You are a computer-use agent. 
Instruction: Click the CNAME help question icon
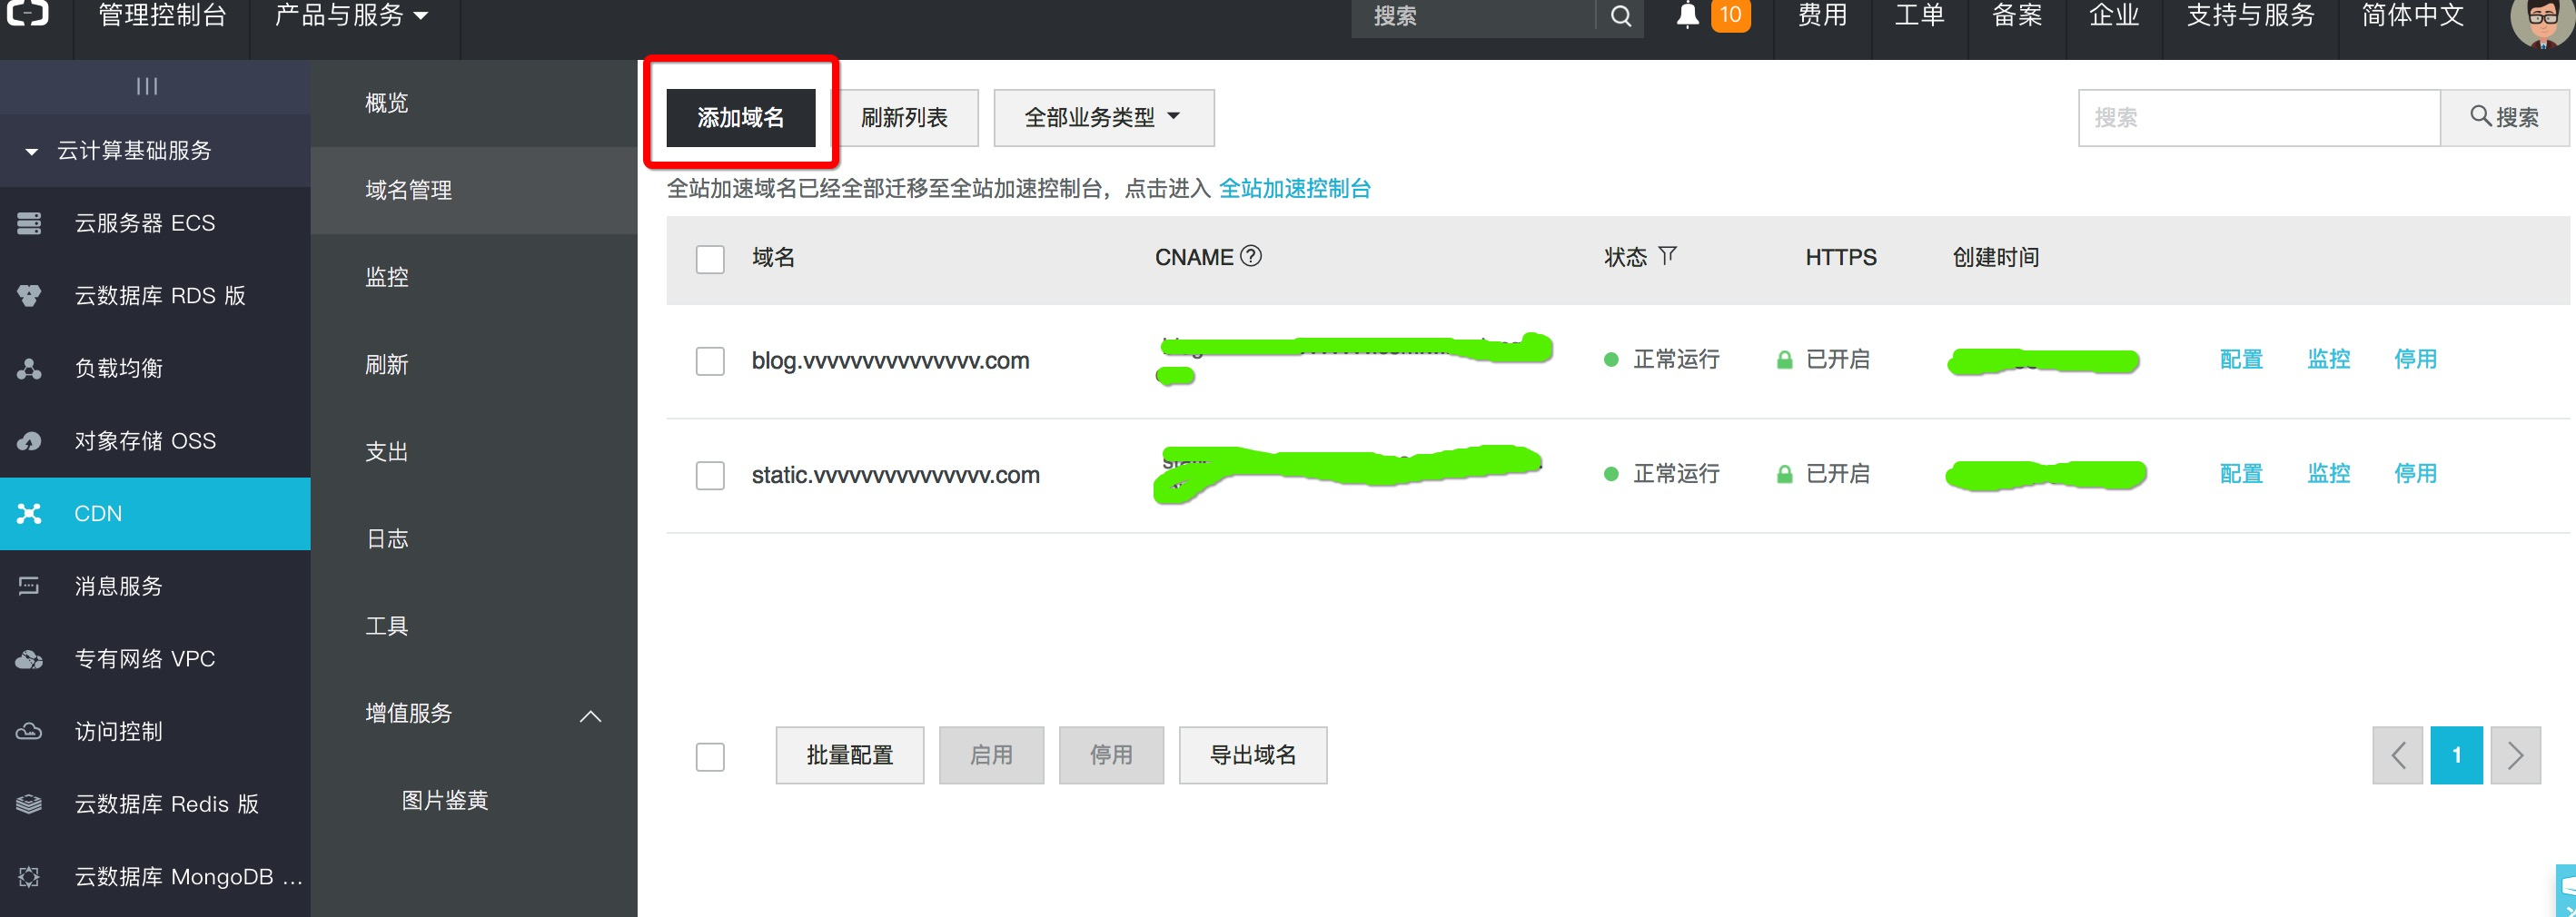click(x=1251, y=256)
